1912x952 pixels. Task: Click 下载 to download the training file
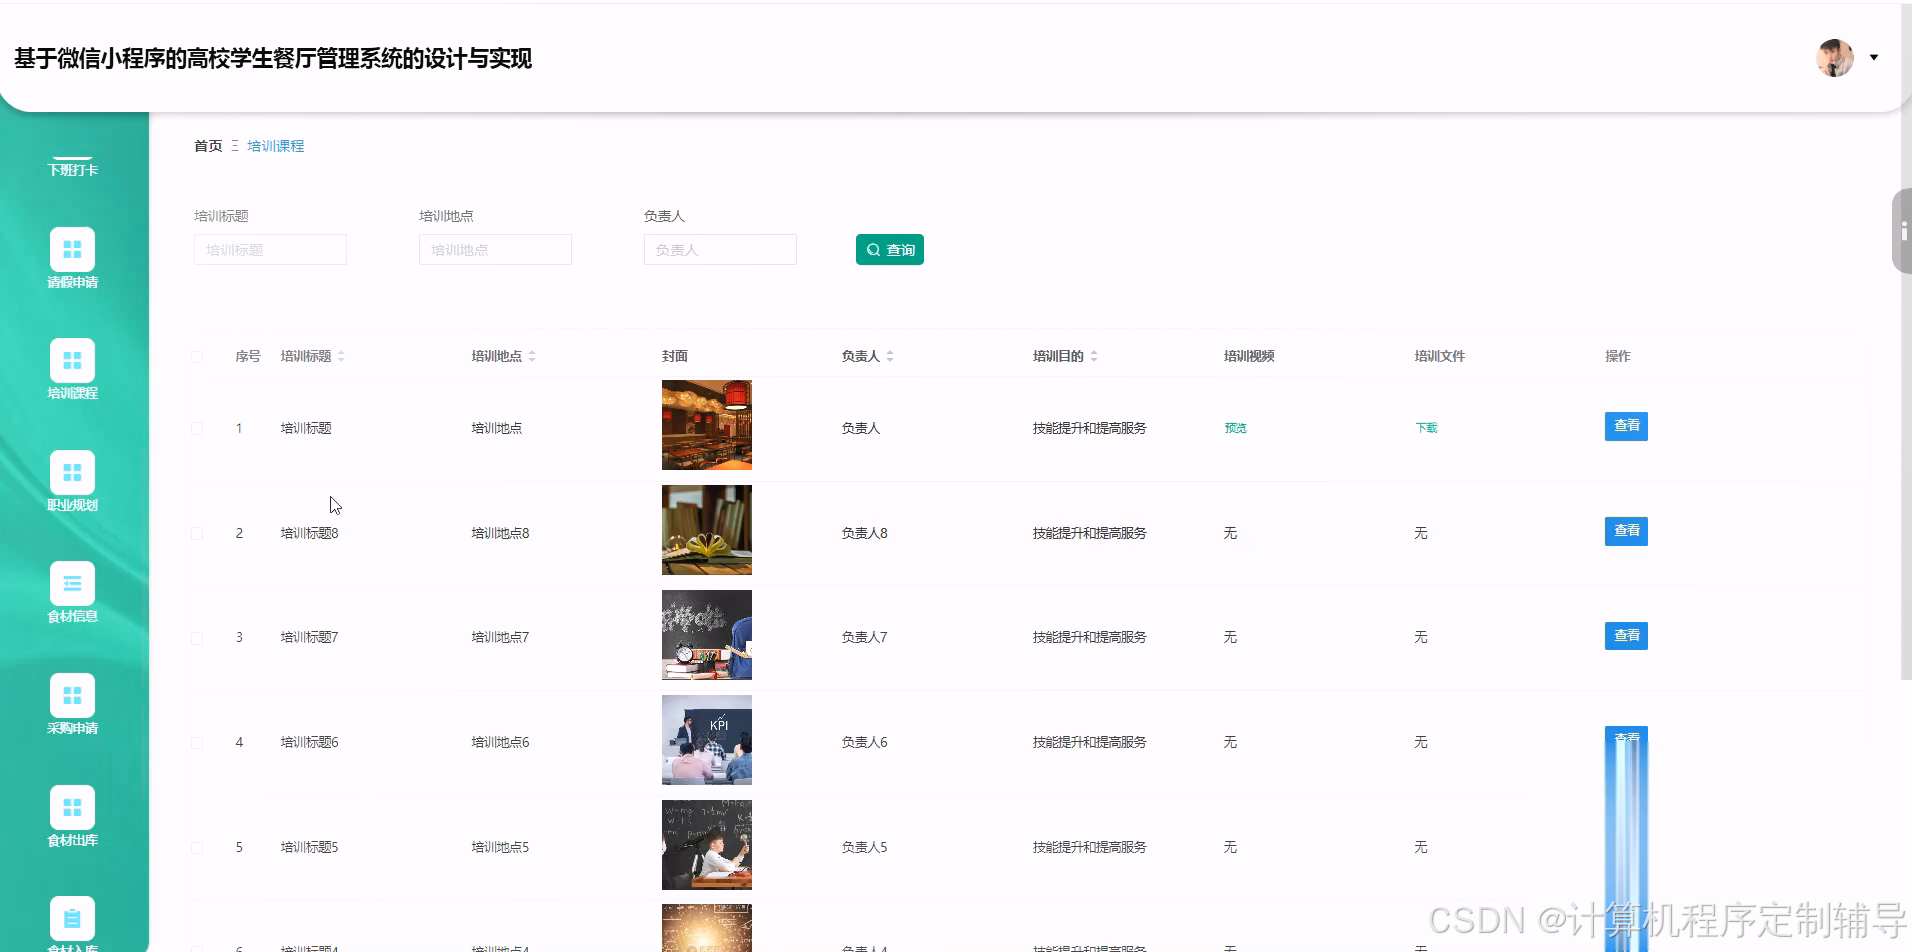click(x=1426, y=427)
